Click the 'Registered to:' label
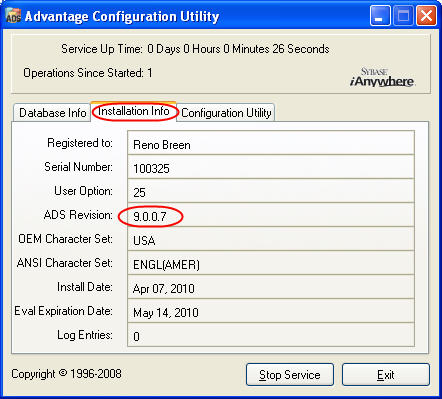Image resolution: width=442 pixels, height=399 pixels. [x=80, y=143]
